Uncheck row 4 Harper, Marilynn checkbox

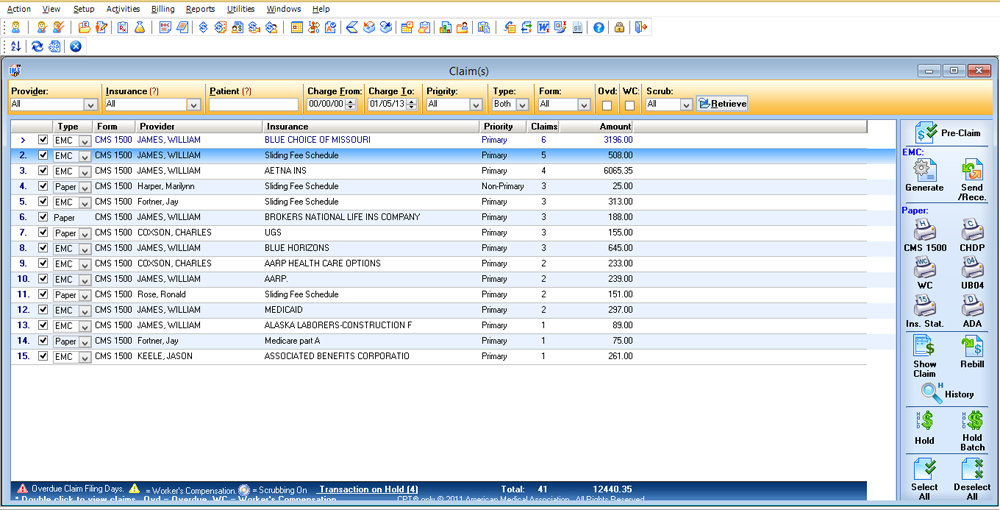point(43,186)
